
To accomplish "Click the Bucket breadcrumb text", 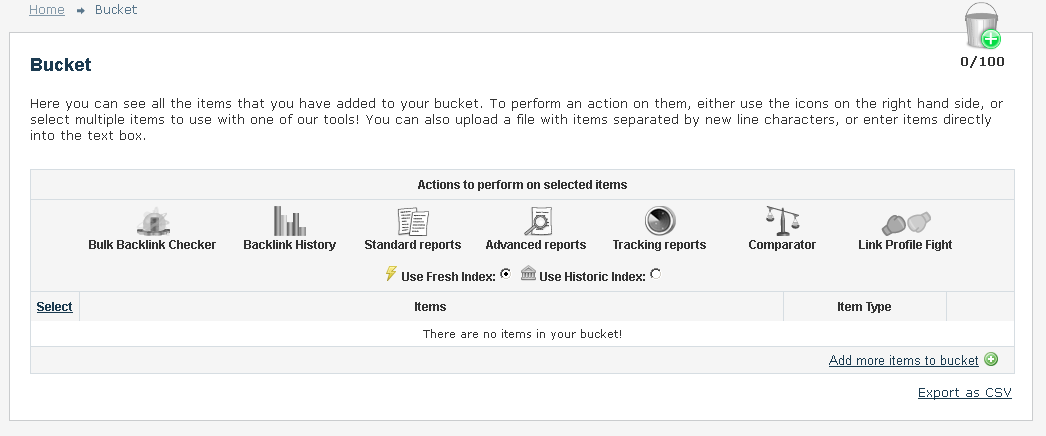I will tap(116, 9).
